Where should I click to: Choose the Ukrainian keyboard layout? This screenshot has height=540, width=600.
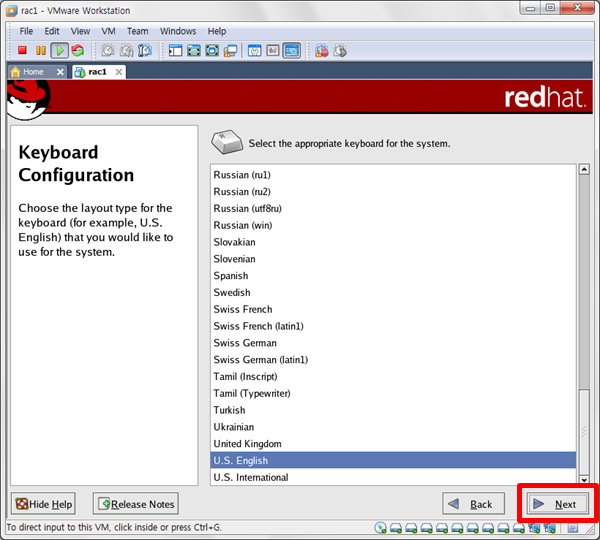(x=393, y=427)
